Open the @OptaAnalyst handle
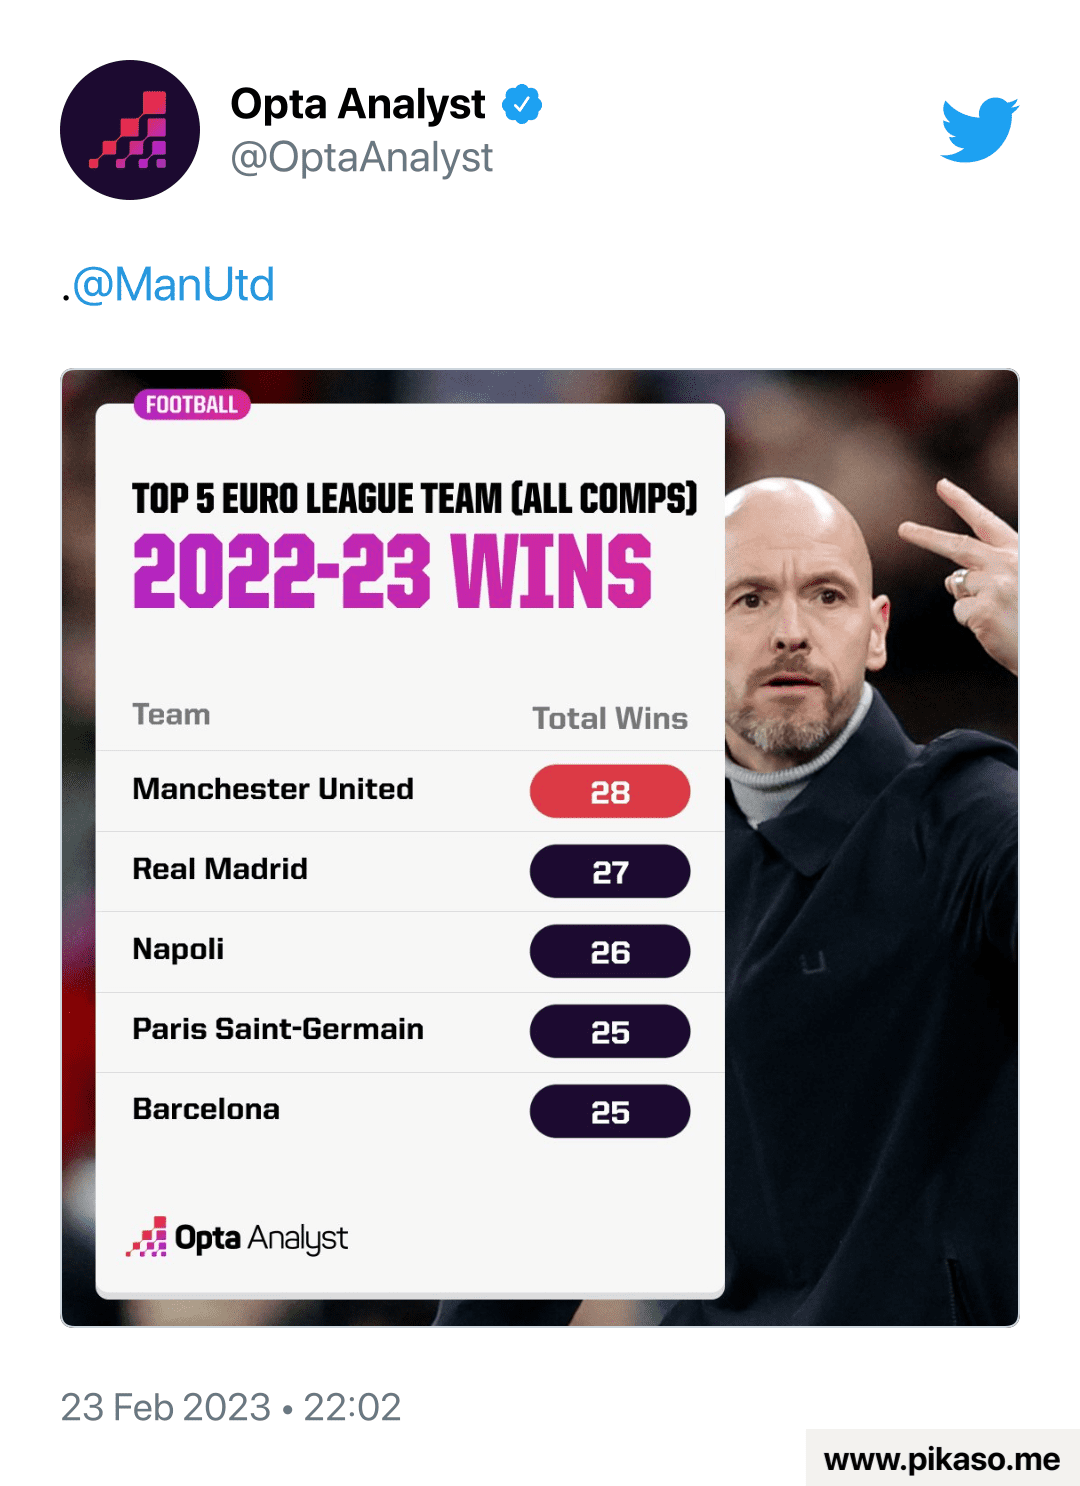Viewport: 1080px width, 1486px height. (x=361, y=158)
